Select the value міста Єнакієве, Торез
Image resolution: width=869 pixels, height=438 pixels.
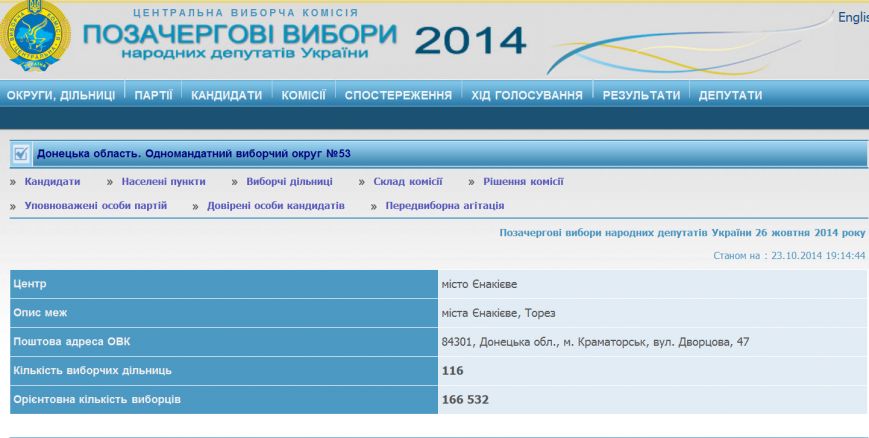[498, 313]
